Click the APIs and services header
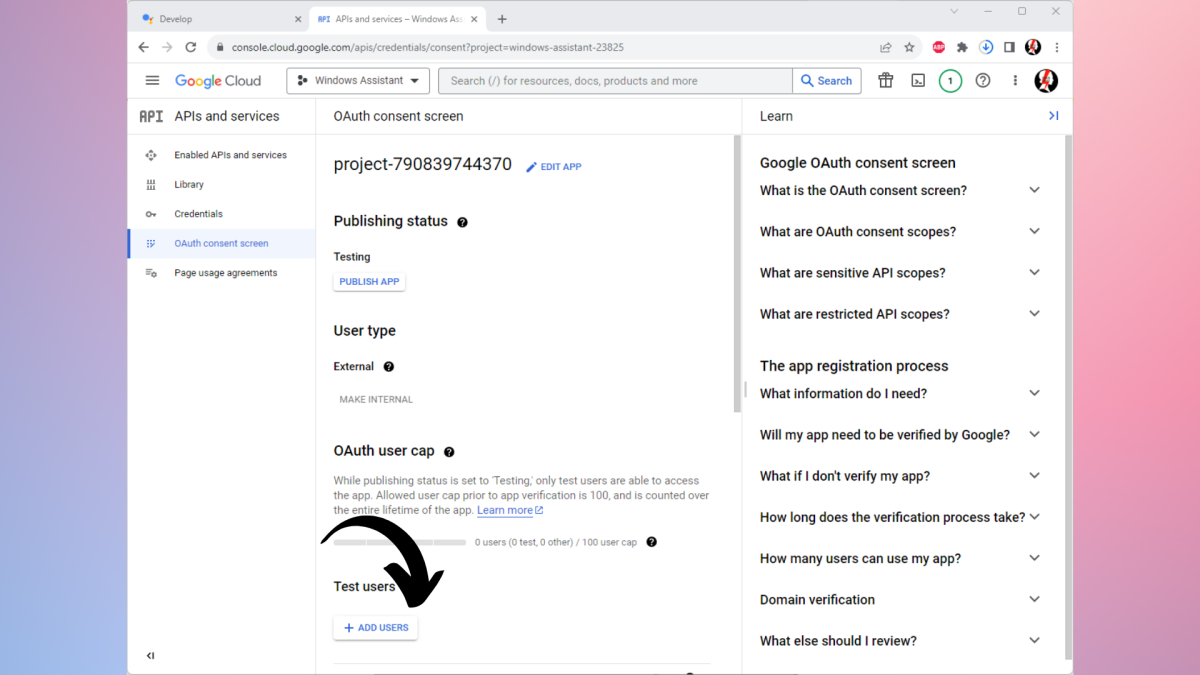 click(227, 116)
